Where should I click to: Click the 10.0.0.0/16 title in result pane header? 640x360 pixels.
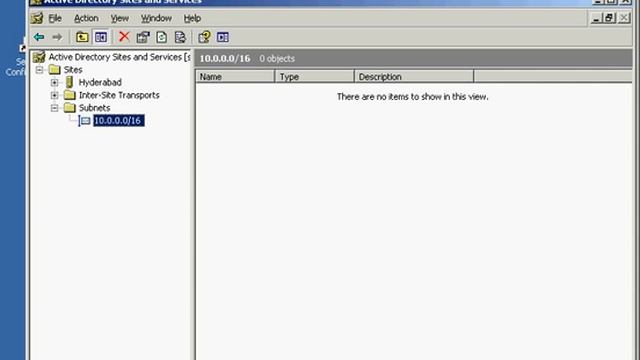point(225,59)
